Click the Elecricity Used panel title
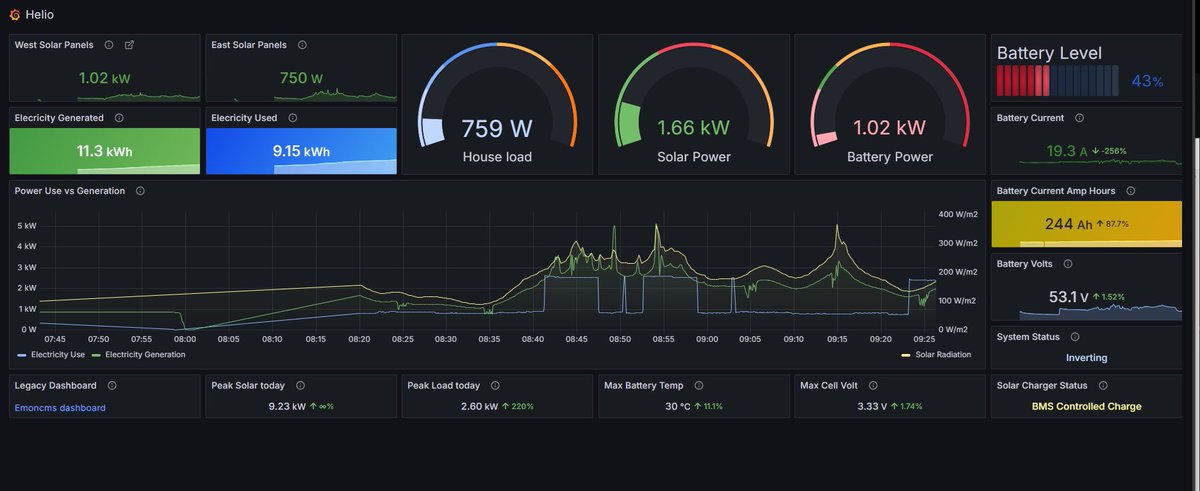The height and width of the screenshot is (491, 1200). 244,118
